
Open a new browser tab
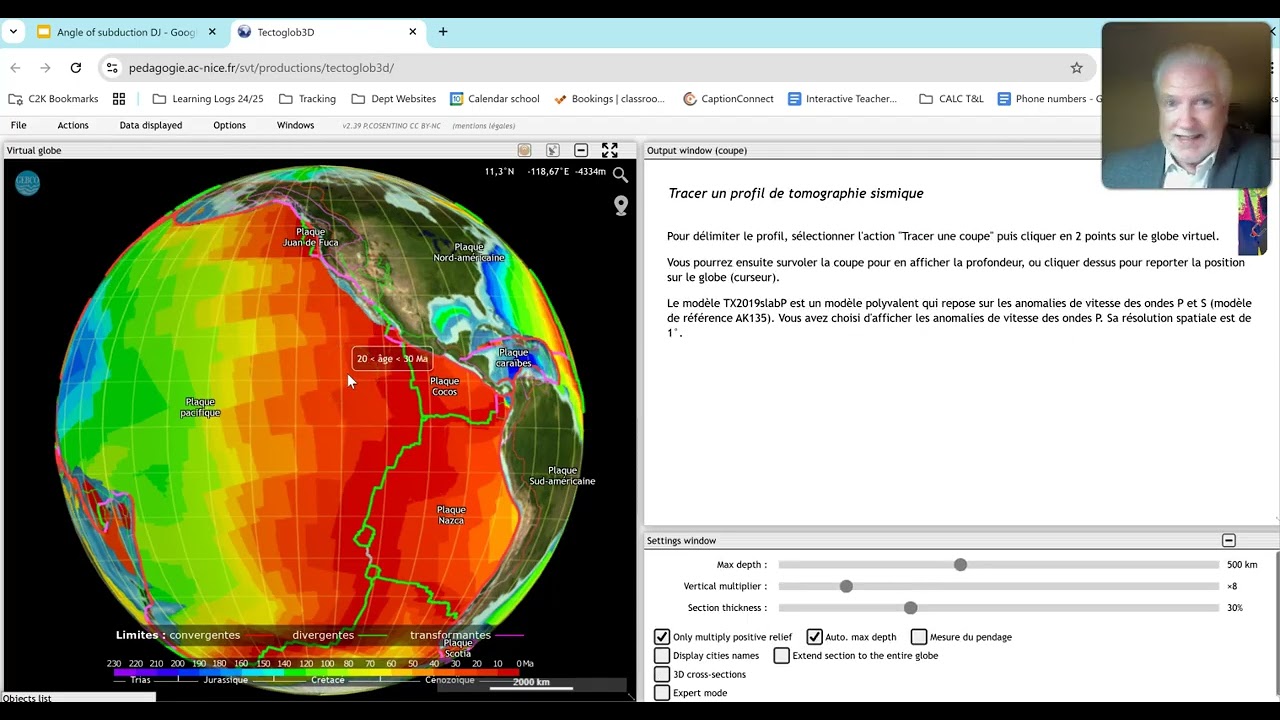tap(443, 32)
